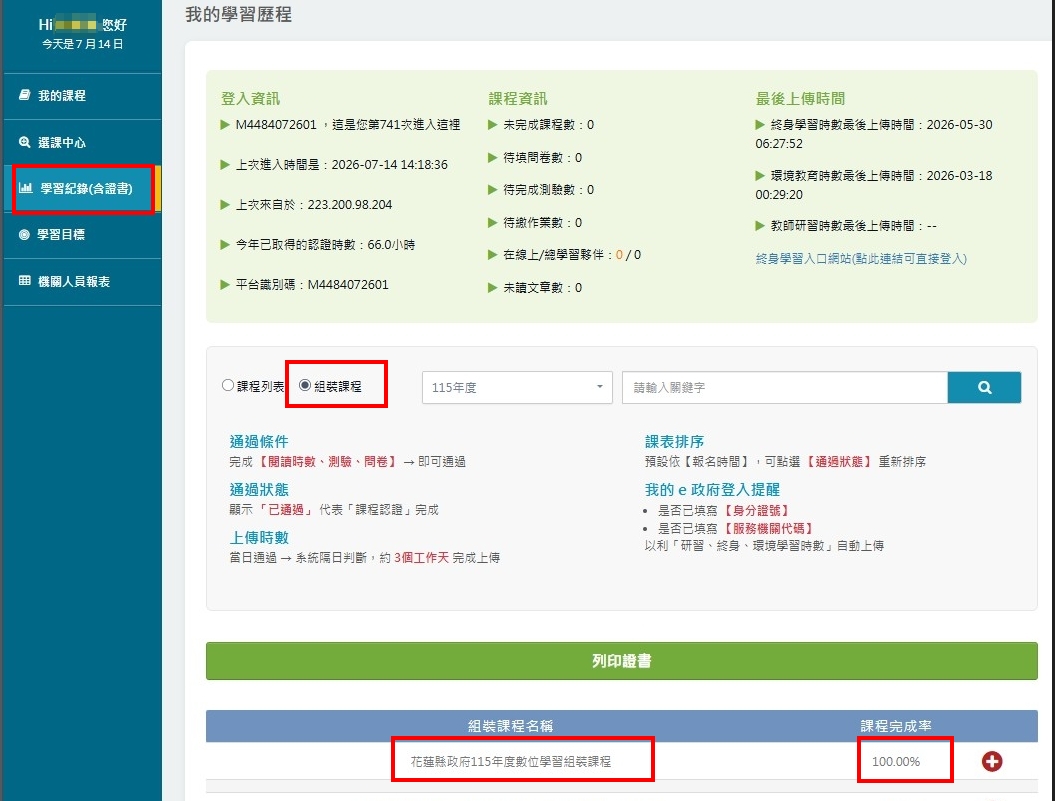This screenshot has height=801, width=1055.
Task: Click the 課程完成率 column header
Action: [896, 726]
